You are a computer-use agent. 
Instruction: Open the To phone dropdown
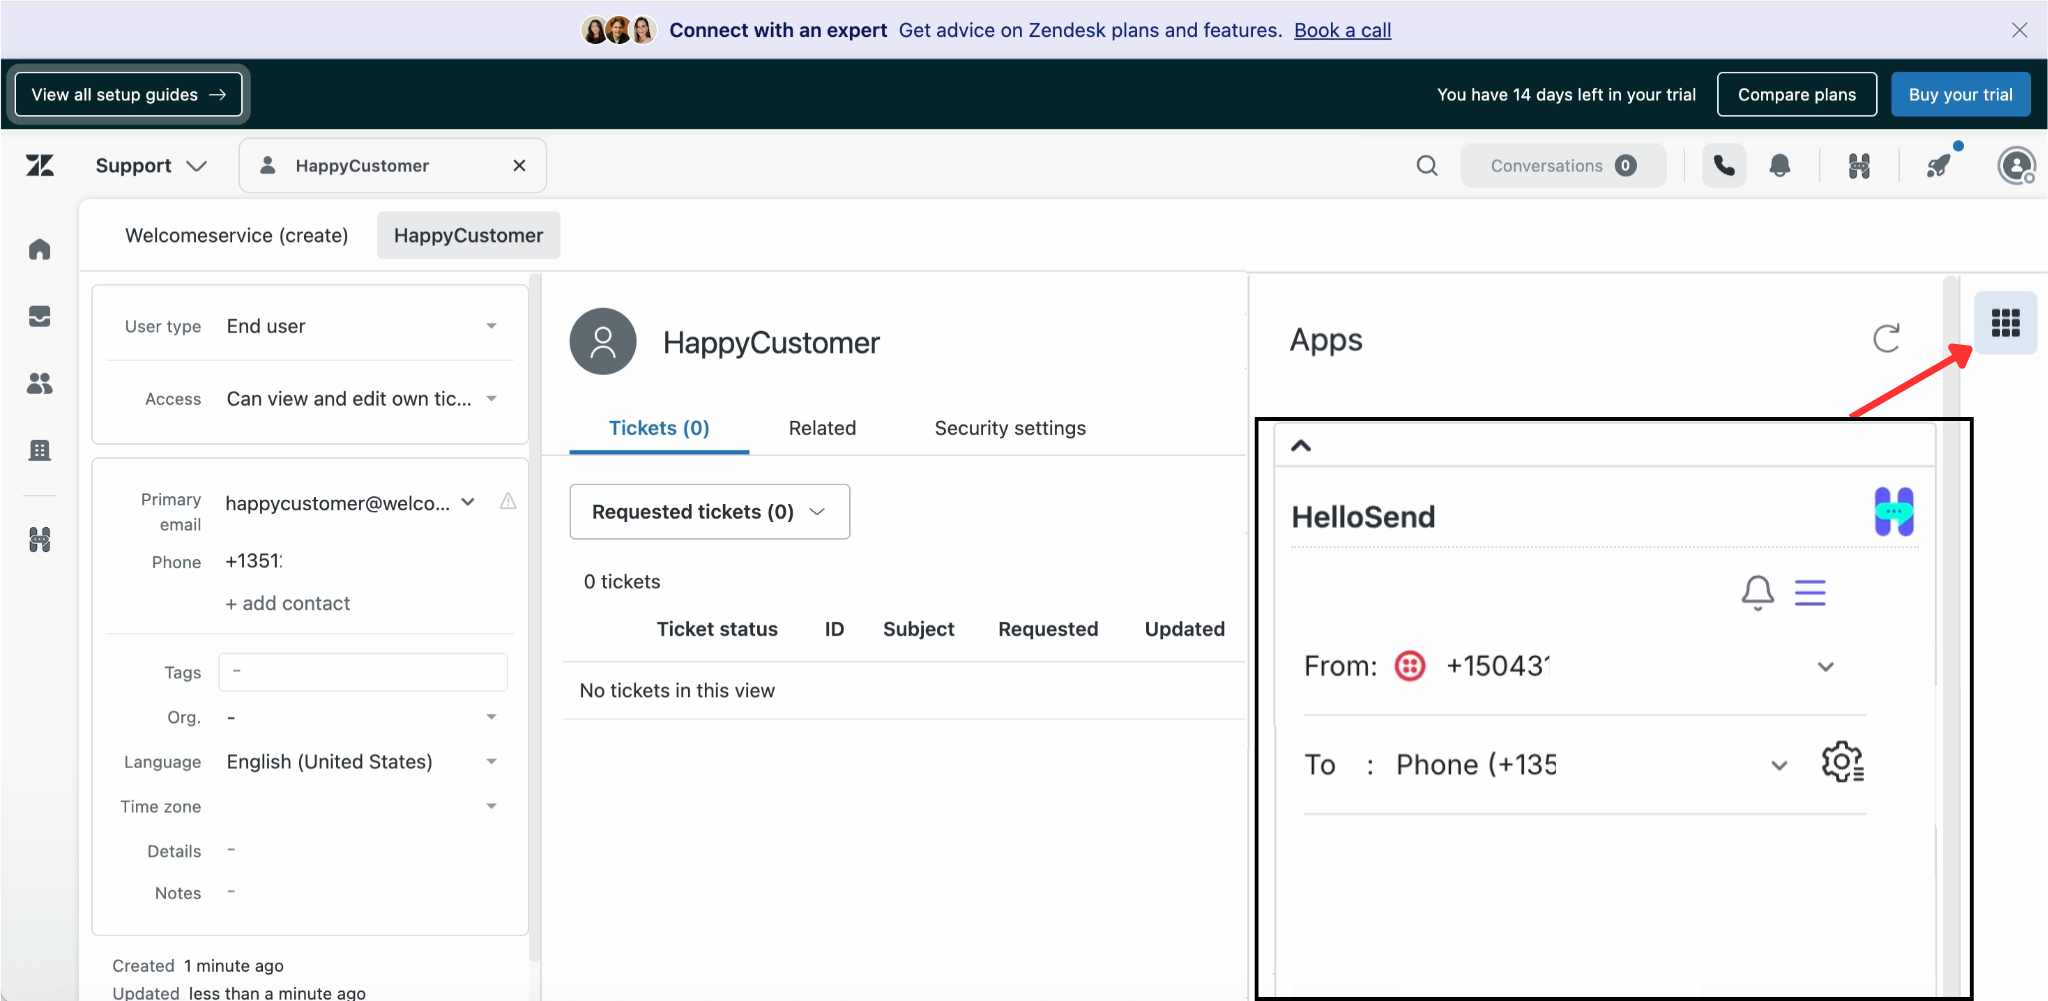pos(1779,766)
